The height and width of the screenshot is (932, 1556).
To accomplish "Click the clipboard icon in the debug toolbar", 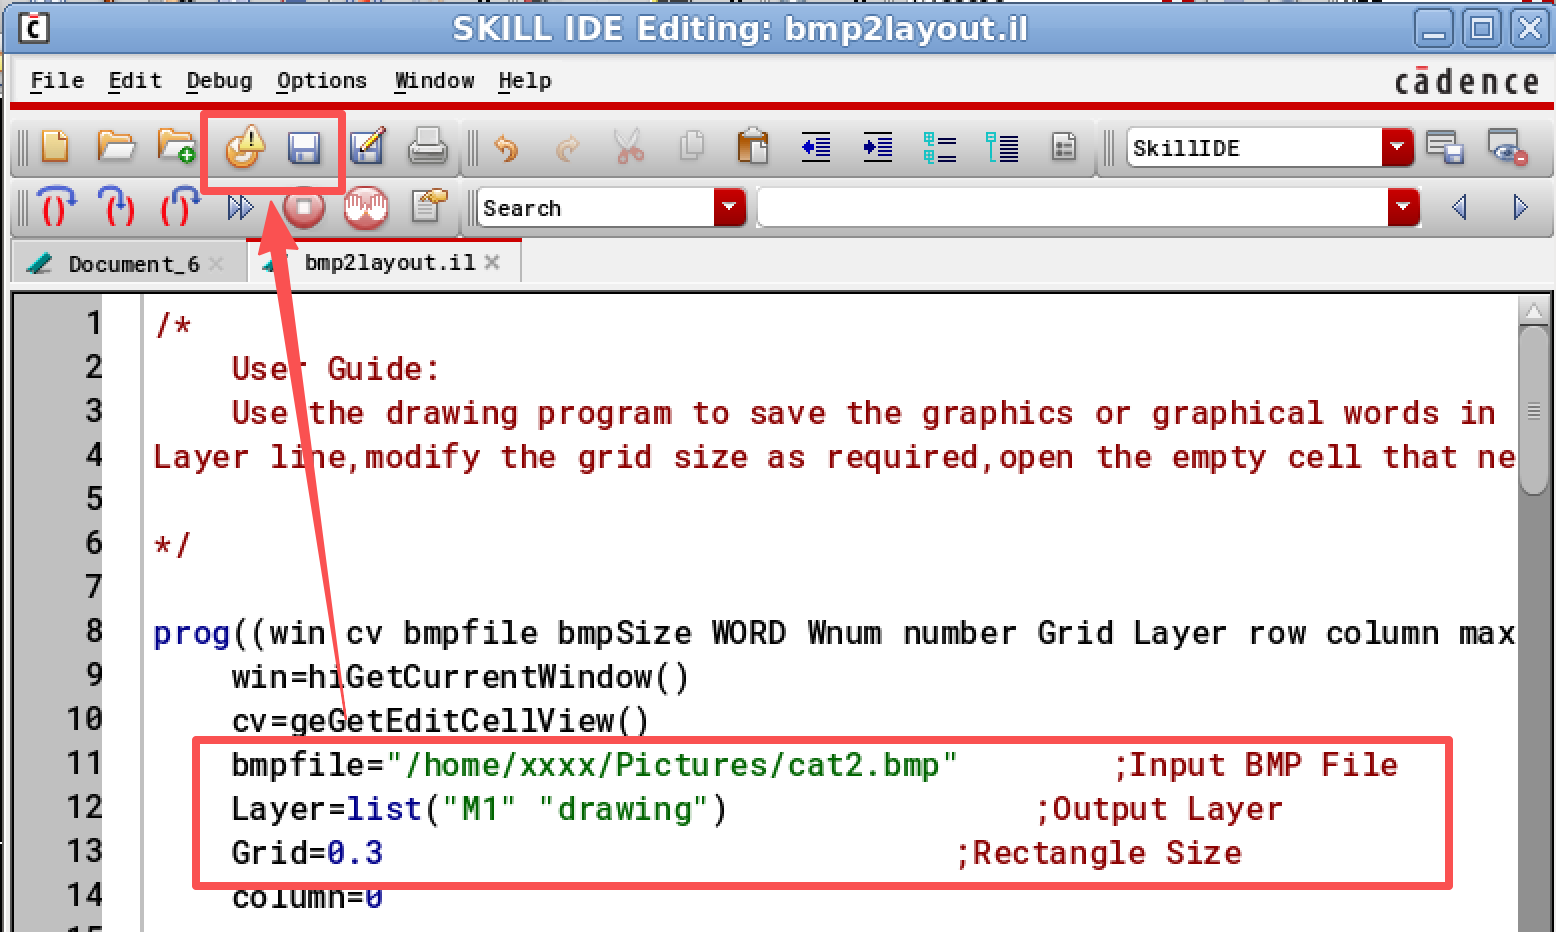I will [x=429, y=206].
